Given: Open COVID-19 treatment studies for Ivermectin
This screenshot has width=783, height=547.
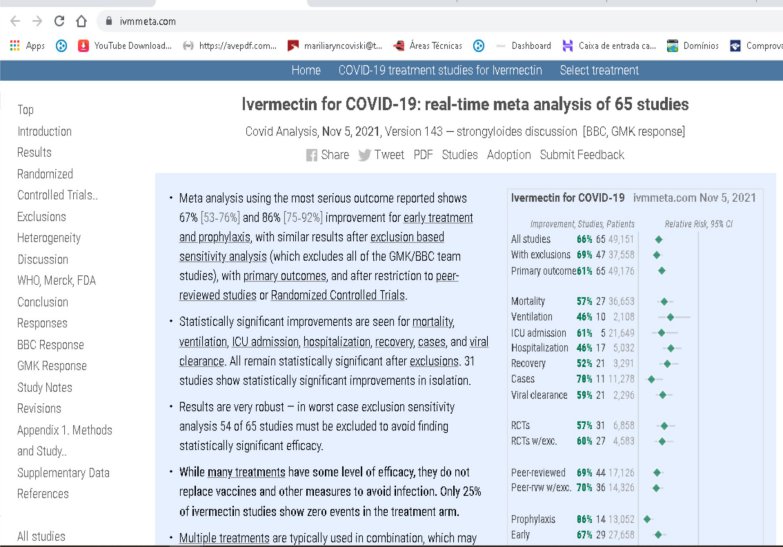Looking at the screenshot, I should pyautogui.click(x=439, y=70).
